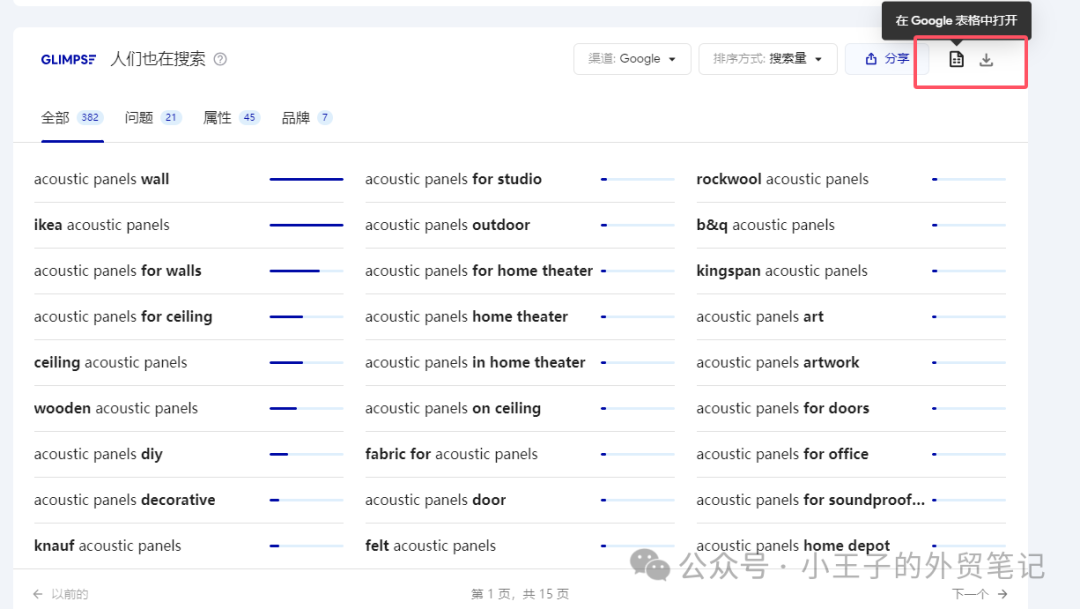The width and height of the screenshot is (1080, 609).
Task: Click the download icon
Action: [986, 59]
